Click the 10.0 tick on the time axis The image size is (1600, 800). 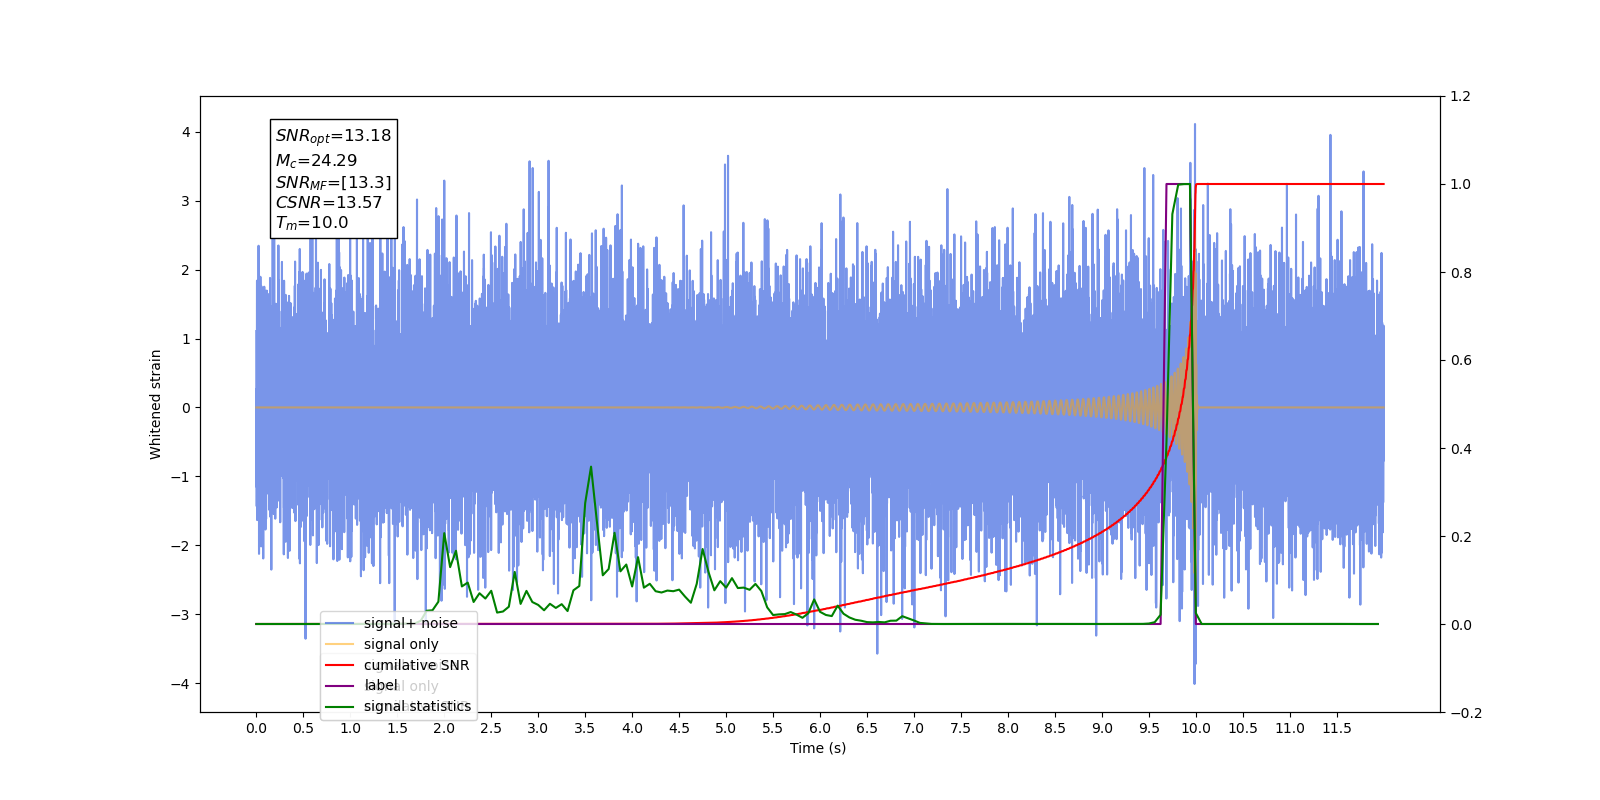click(1196, 728)
